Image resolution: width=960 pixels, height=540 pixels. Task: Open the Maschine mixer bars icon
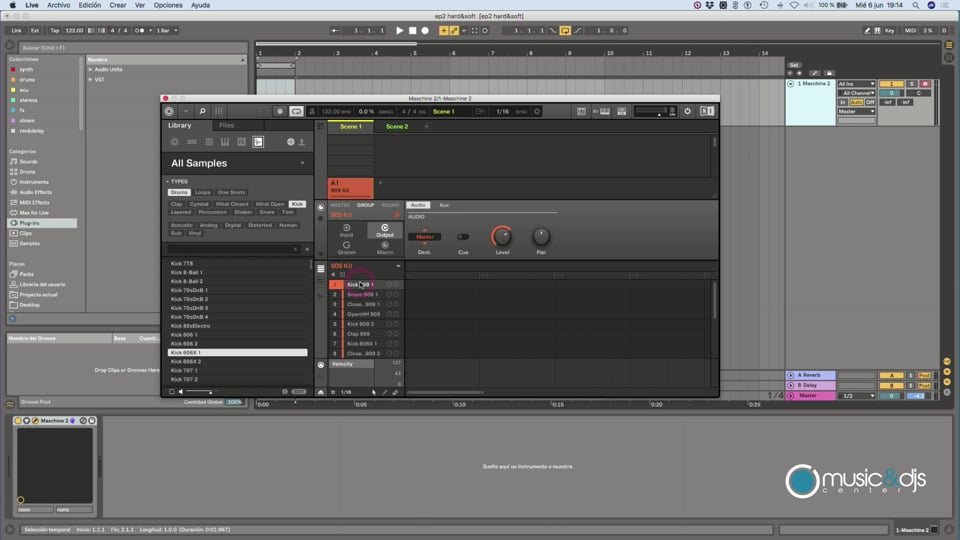[219, 111]
